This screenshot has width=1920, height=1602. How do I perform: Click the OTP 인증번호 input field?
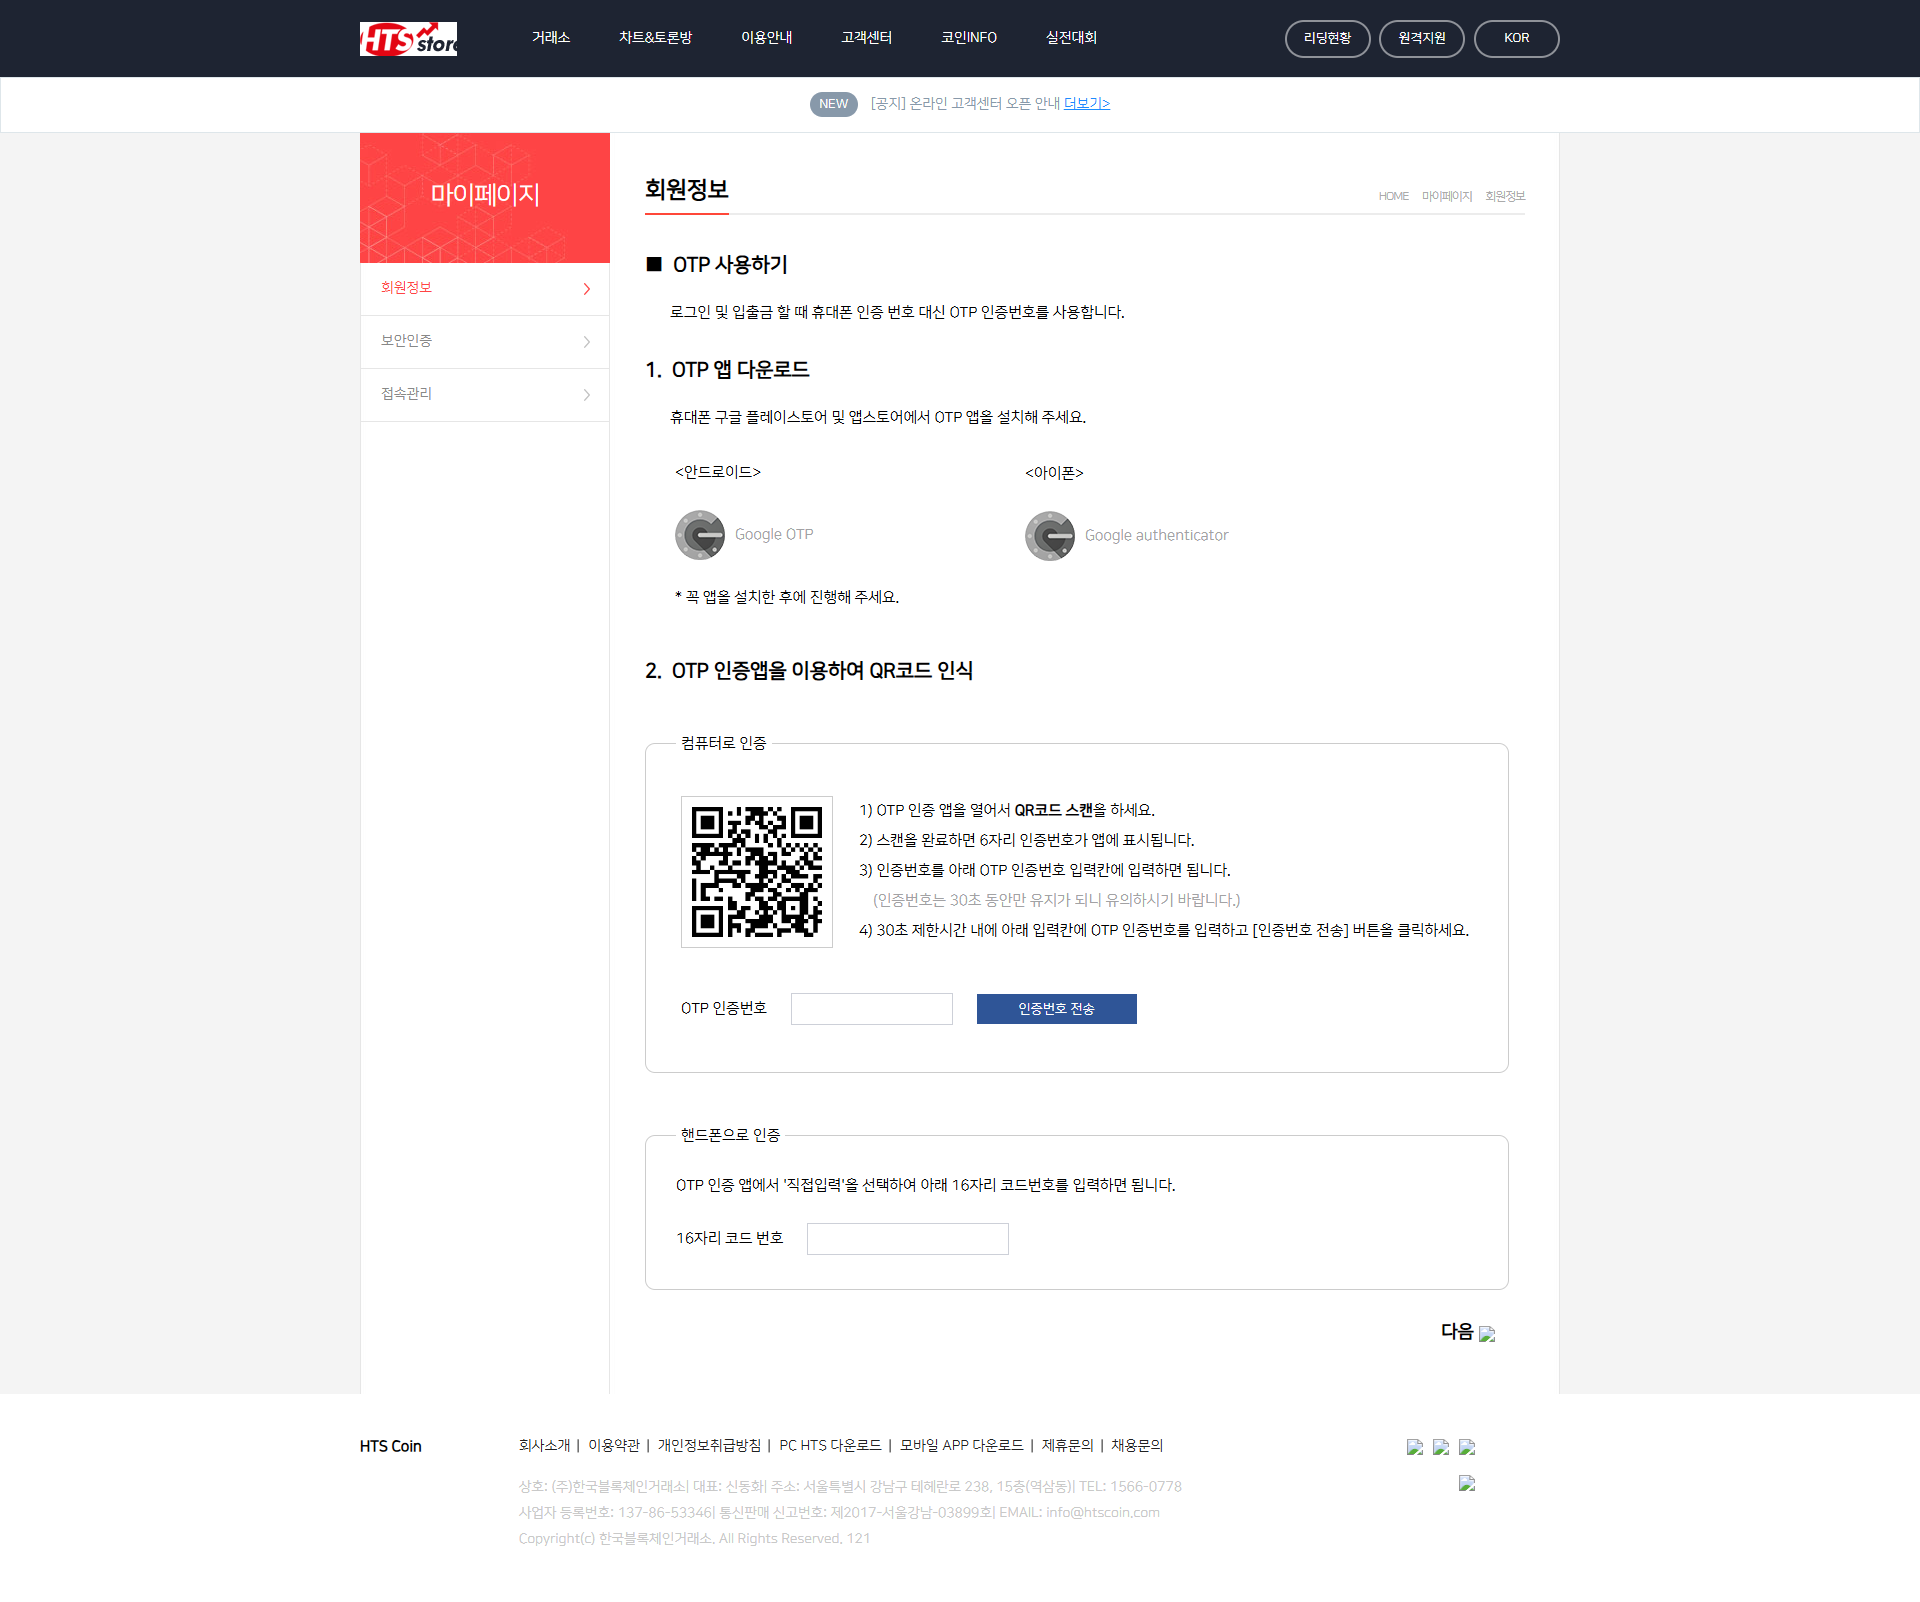[871, 1008]
